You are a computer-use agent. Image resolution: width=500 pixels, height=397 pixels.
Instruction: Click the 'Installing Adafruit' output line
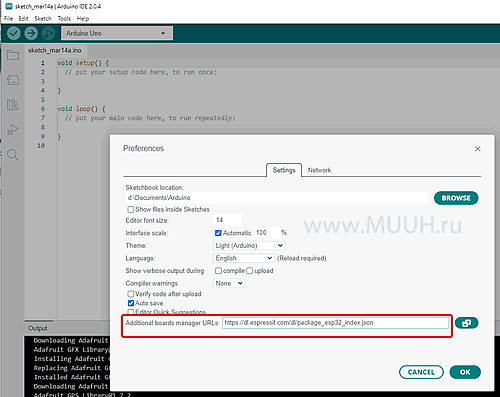pos(72,359)
